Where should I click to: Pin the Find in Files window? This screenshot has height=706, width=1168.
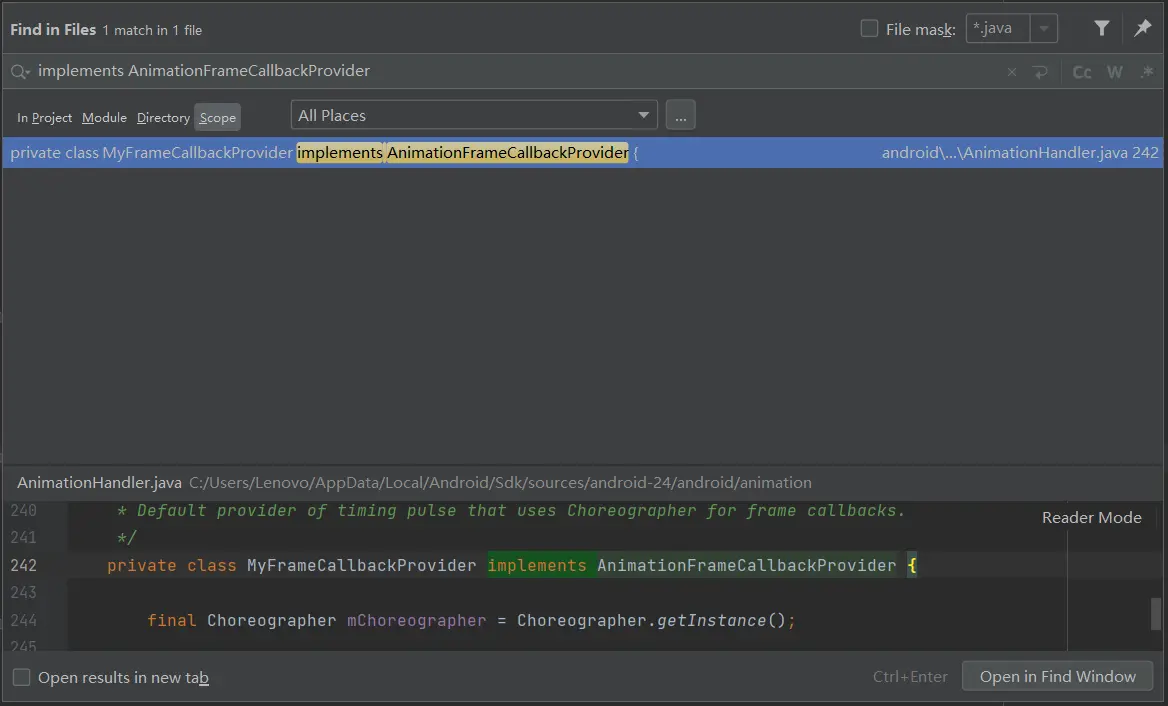[1142, 29]
